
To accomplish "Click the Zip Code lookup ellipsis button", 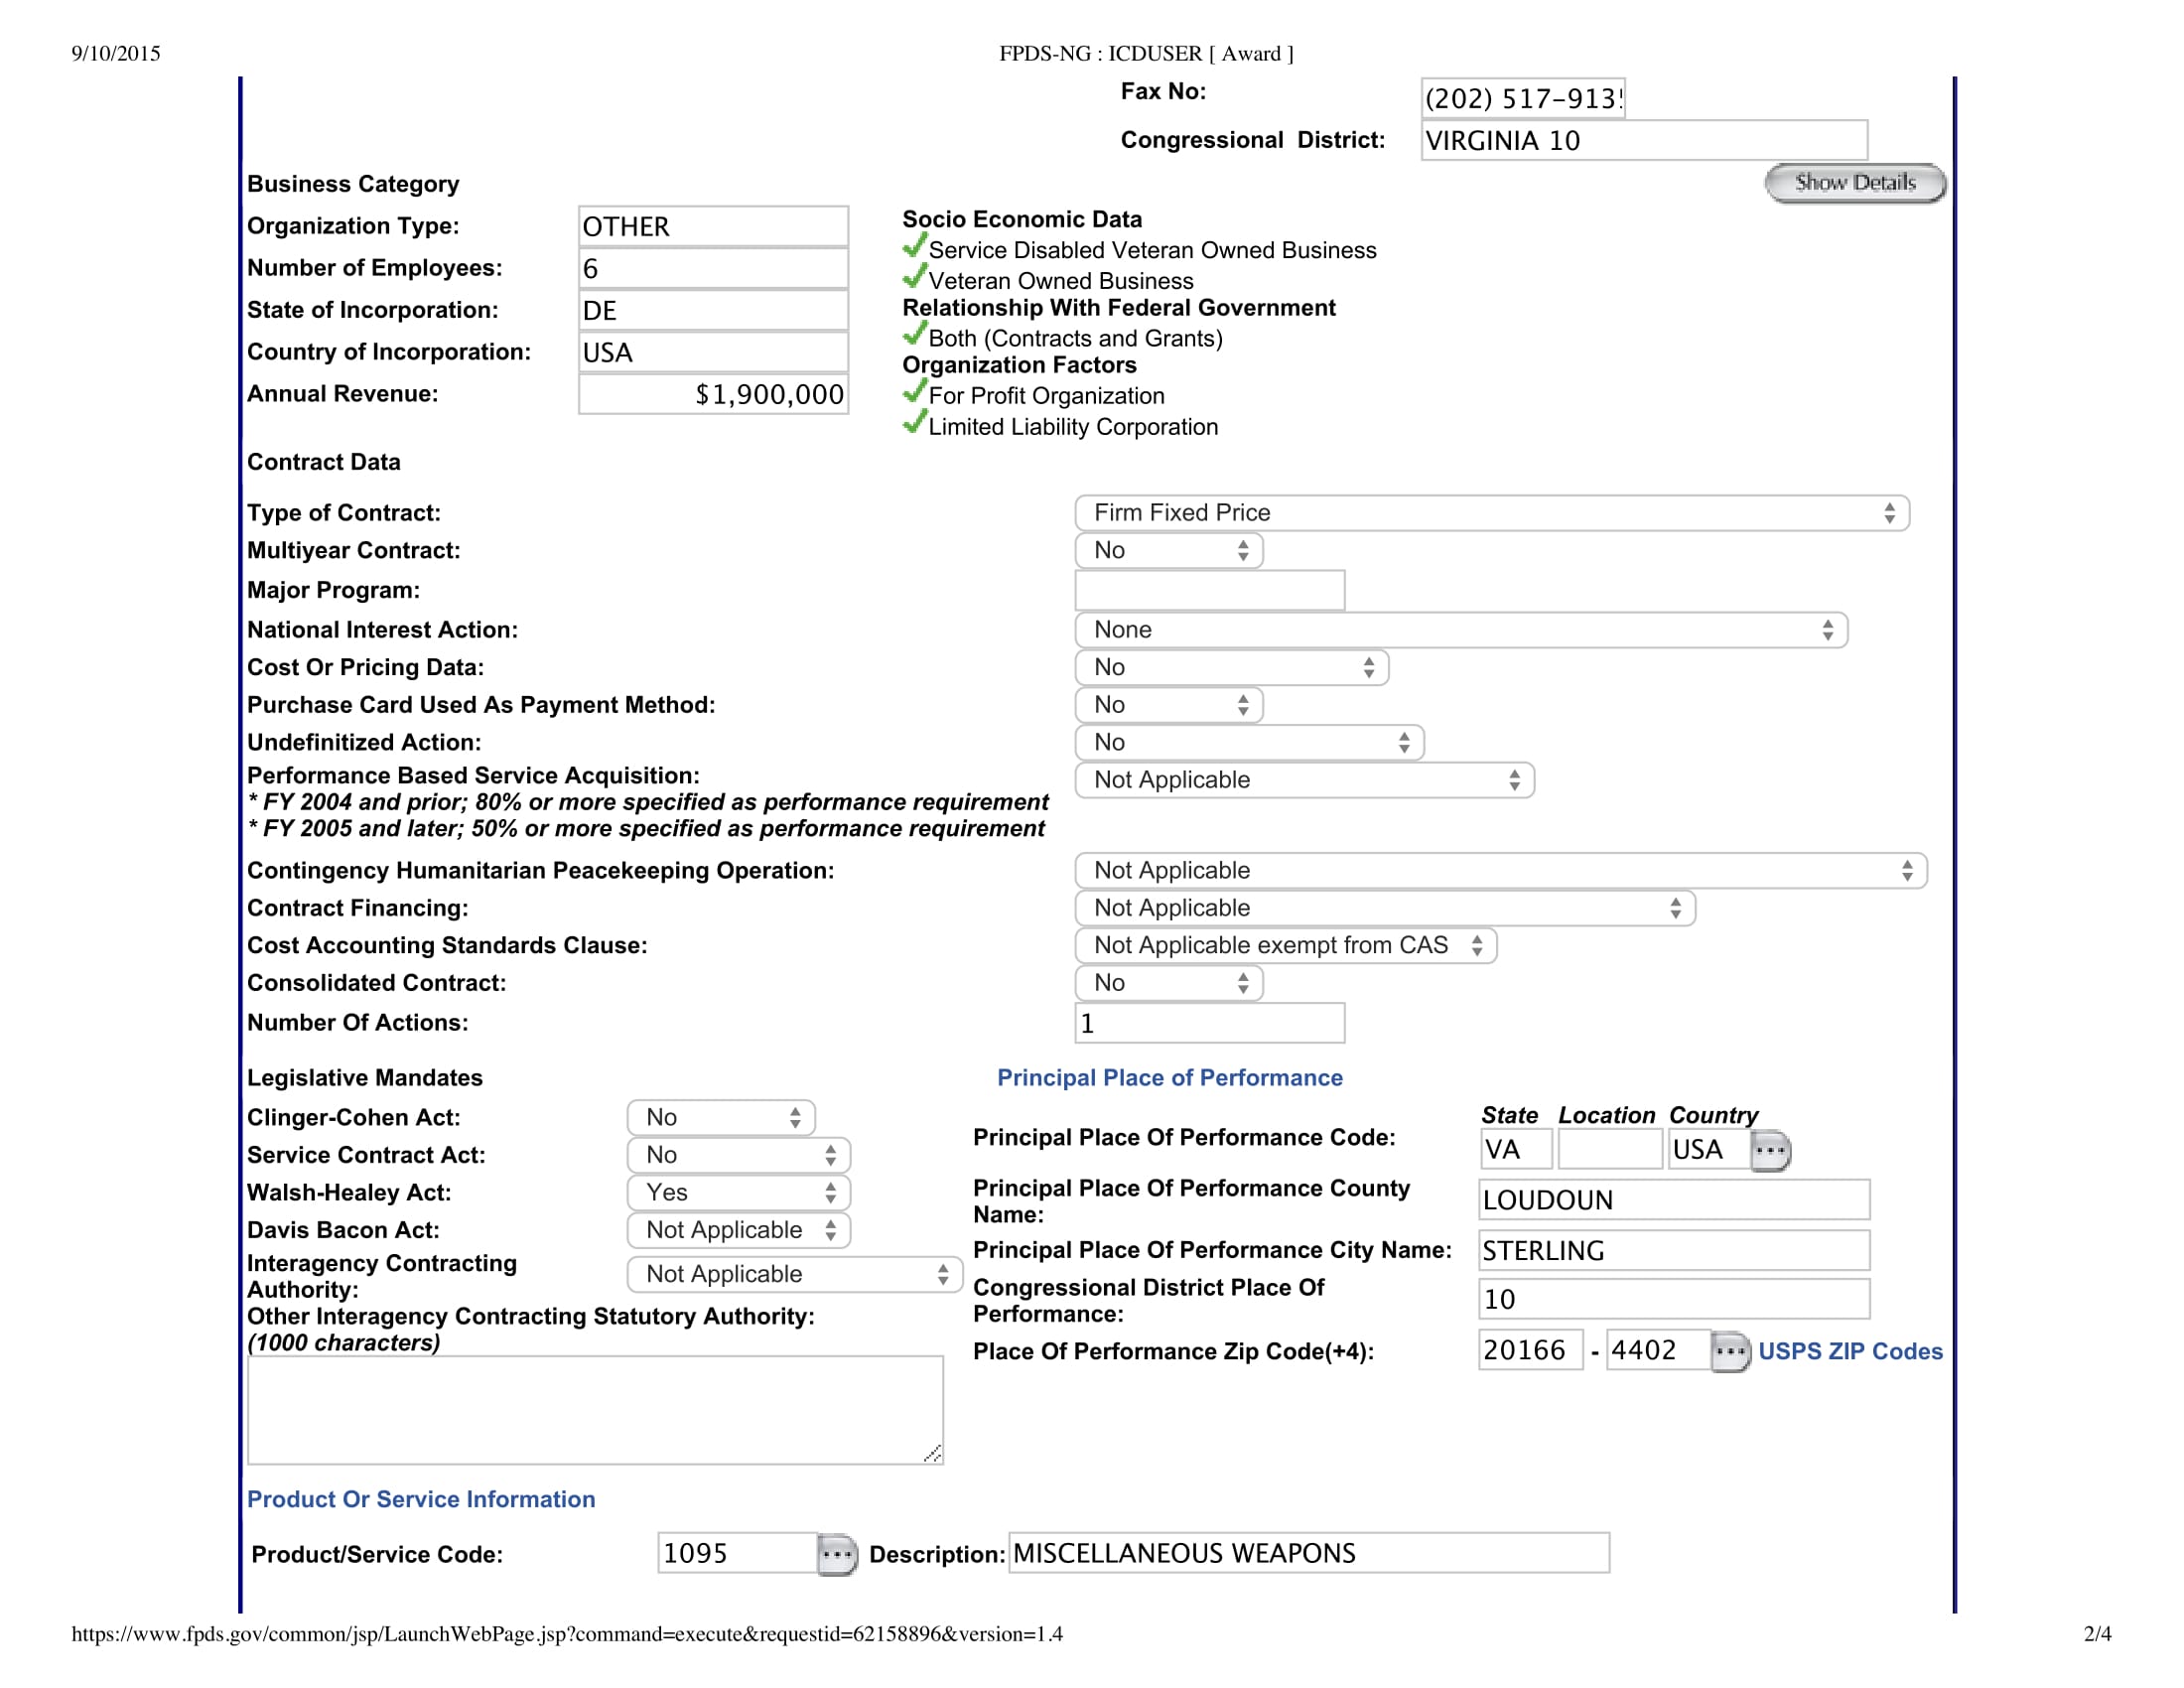I will pos(1729,1351).
